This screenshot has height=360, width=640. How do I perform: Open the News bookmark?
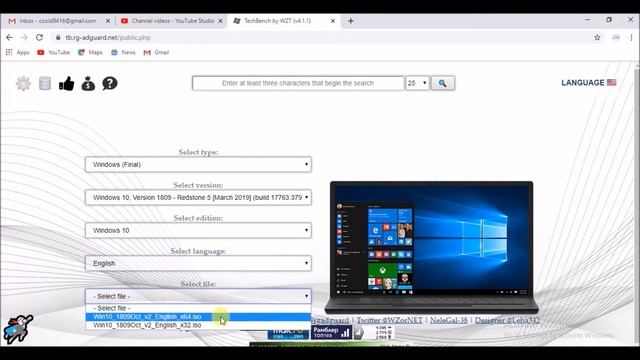coord(123,52)
